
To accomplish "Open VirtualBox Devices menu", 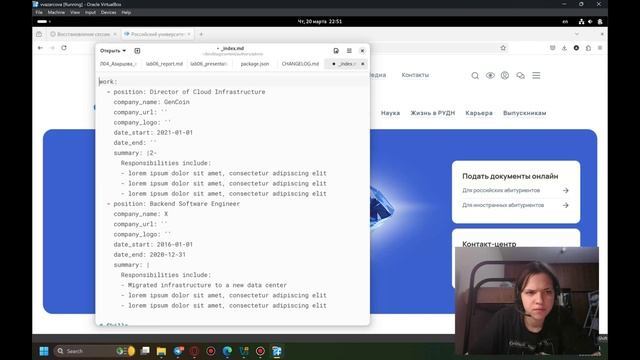I will (109, 13).
